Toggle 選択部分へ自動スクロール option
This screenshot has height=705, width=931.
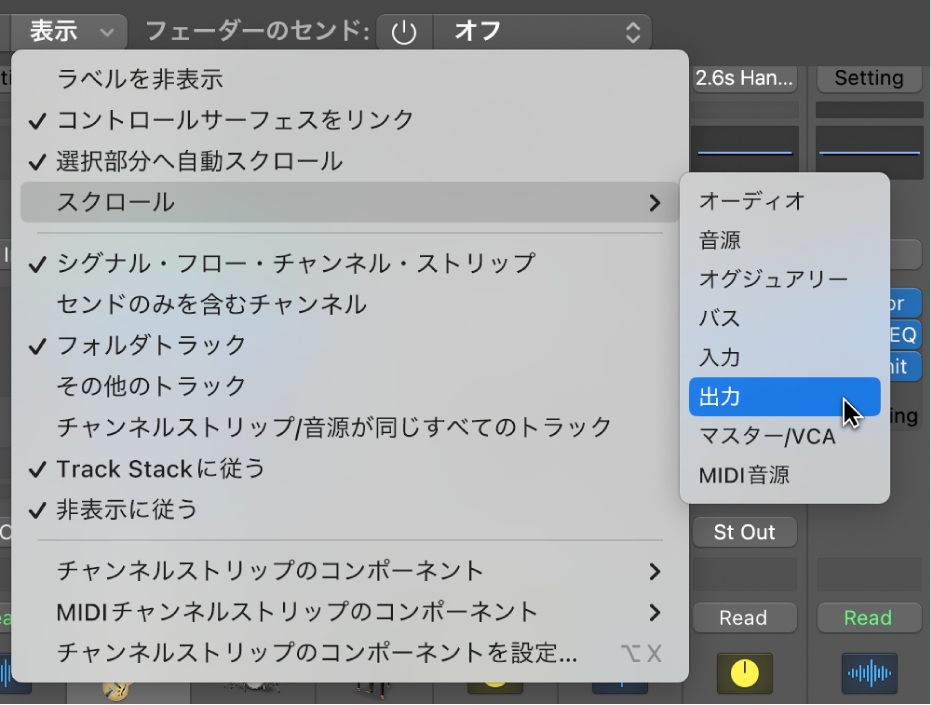point(350,161)
